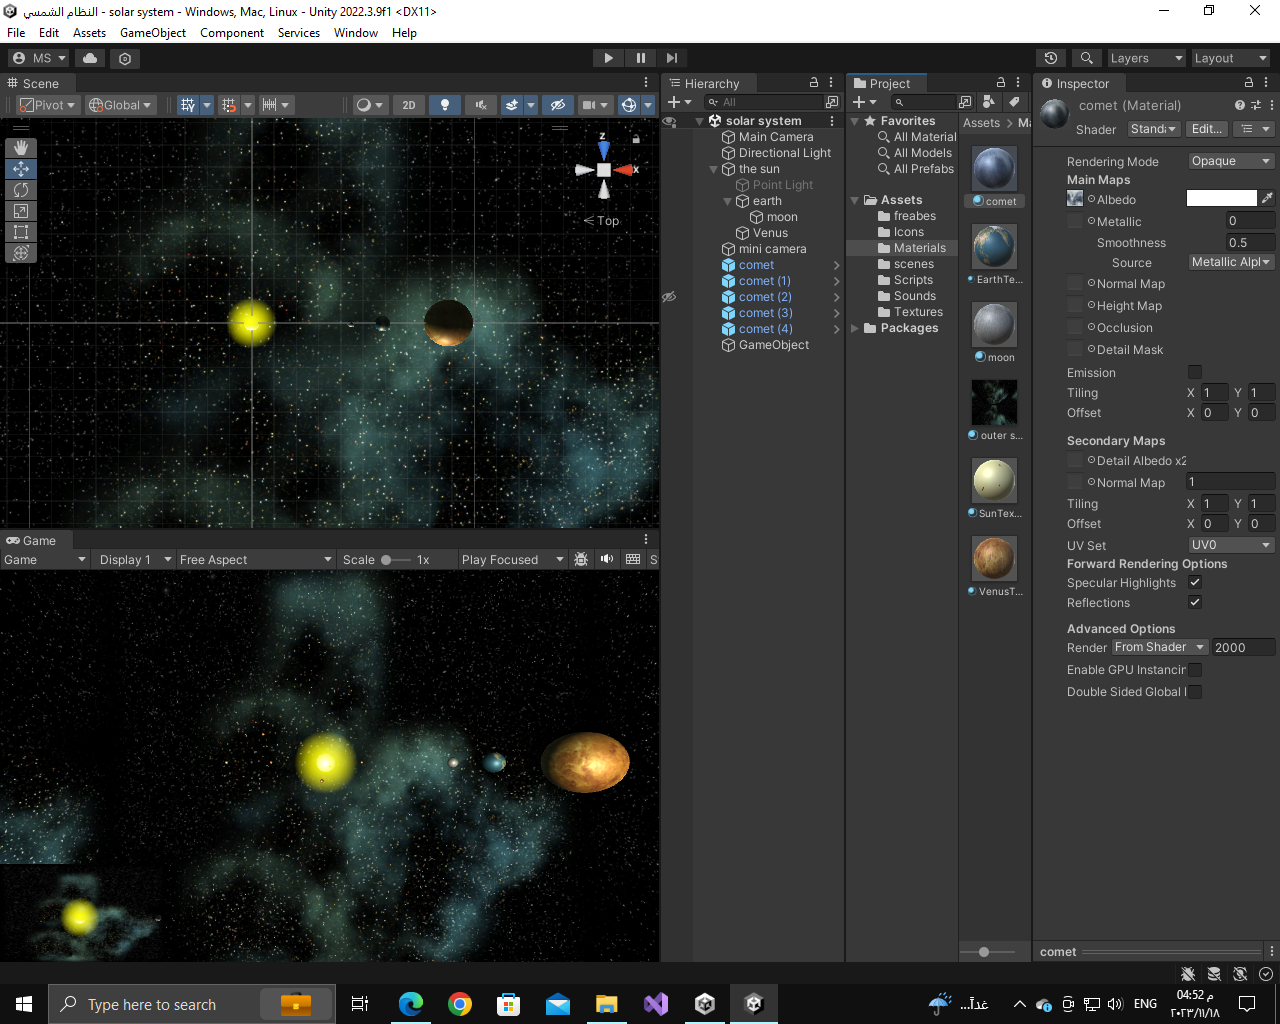Click the Assets breadcrumb in the Project panel
This screenshot has height=1024, width=1280.
point(980,122)
